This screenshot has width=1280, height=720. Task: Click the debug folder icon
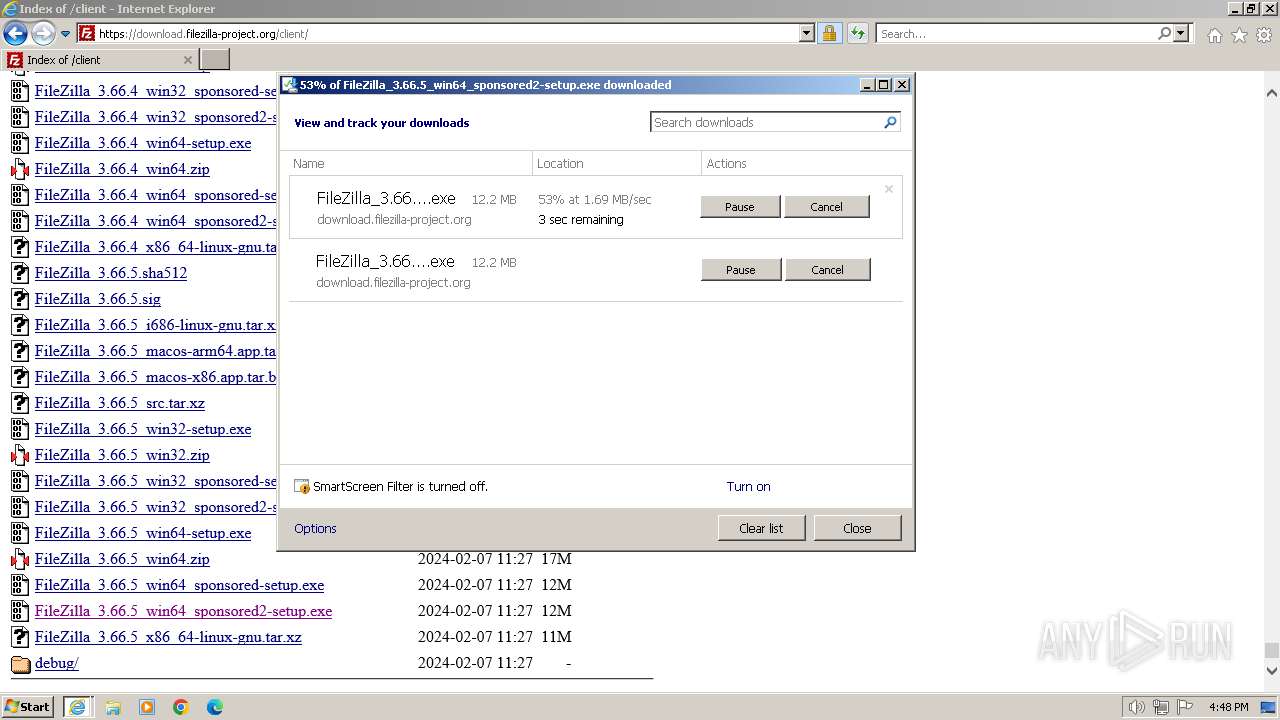click(20, 663)
